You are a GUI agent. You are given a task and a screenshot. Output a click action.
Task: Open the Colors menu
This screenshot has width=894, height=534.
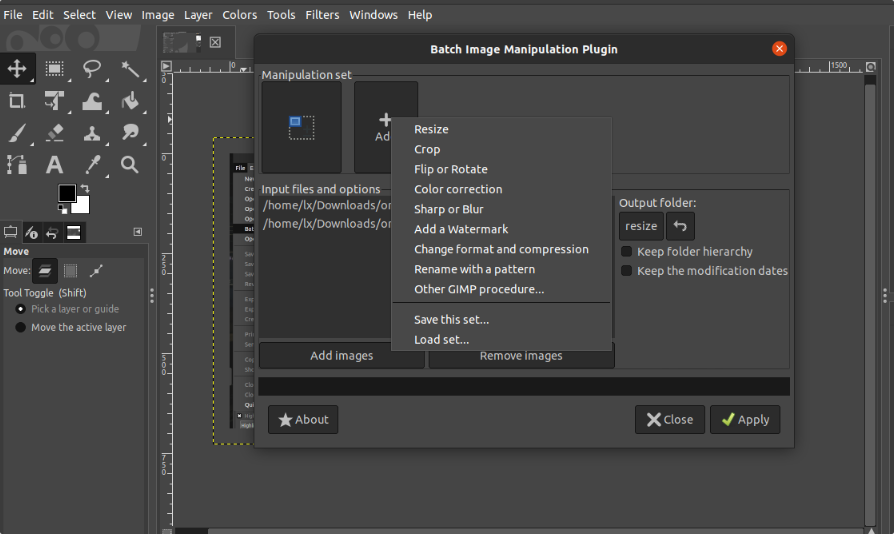[x=239, y=15]
